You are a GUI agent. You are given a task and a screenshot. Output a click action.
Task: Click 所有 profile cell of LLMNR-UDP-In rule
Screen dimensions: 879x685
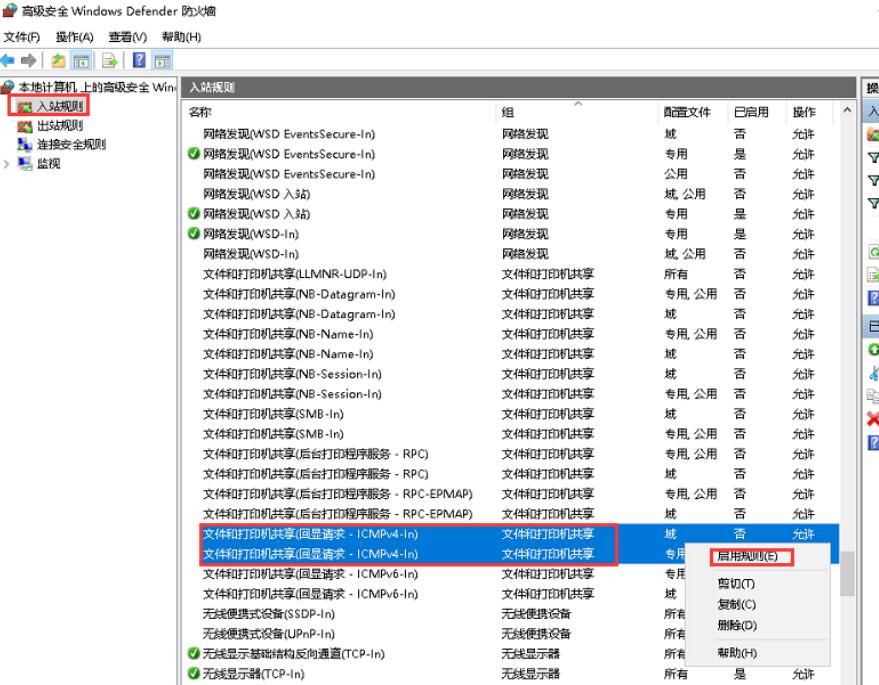click(676, 274)
